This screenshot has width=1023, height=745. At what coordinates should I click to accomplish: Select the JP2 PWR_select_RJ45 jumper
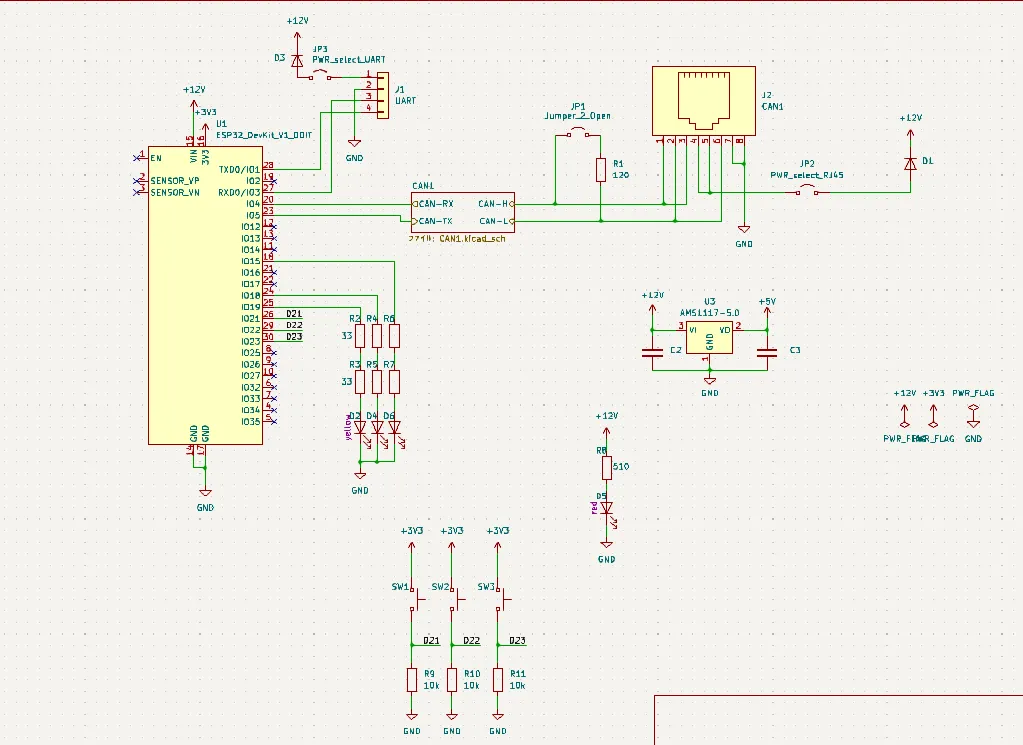point(807,192)
